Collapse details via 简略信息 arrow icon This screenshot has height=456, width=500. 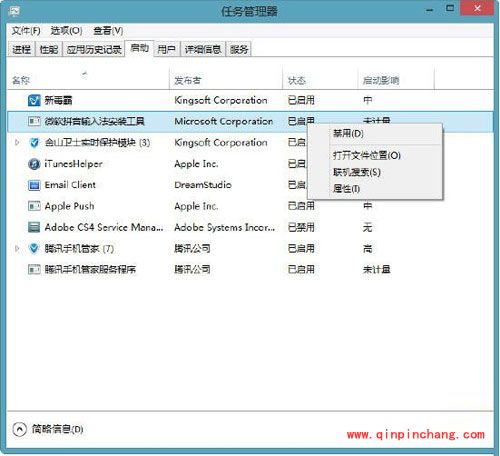[x=19, y=429]
